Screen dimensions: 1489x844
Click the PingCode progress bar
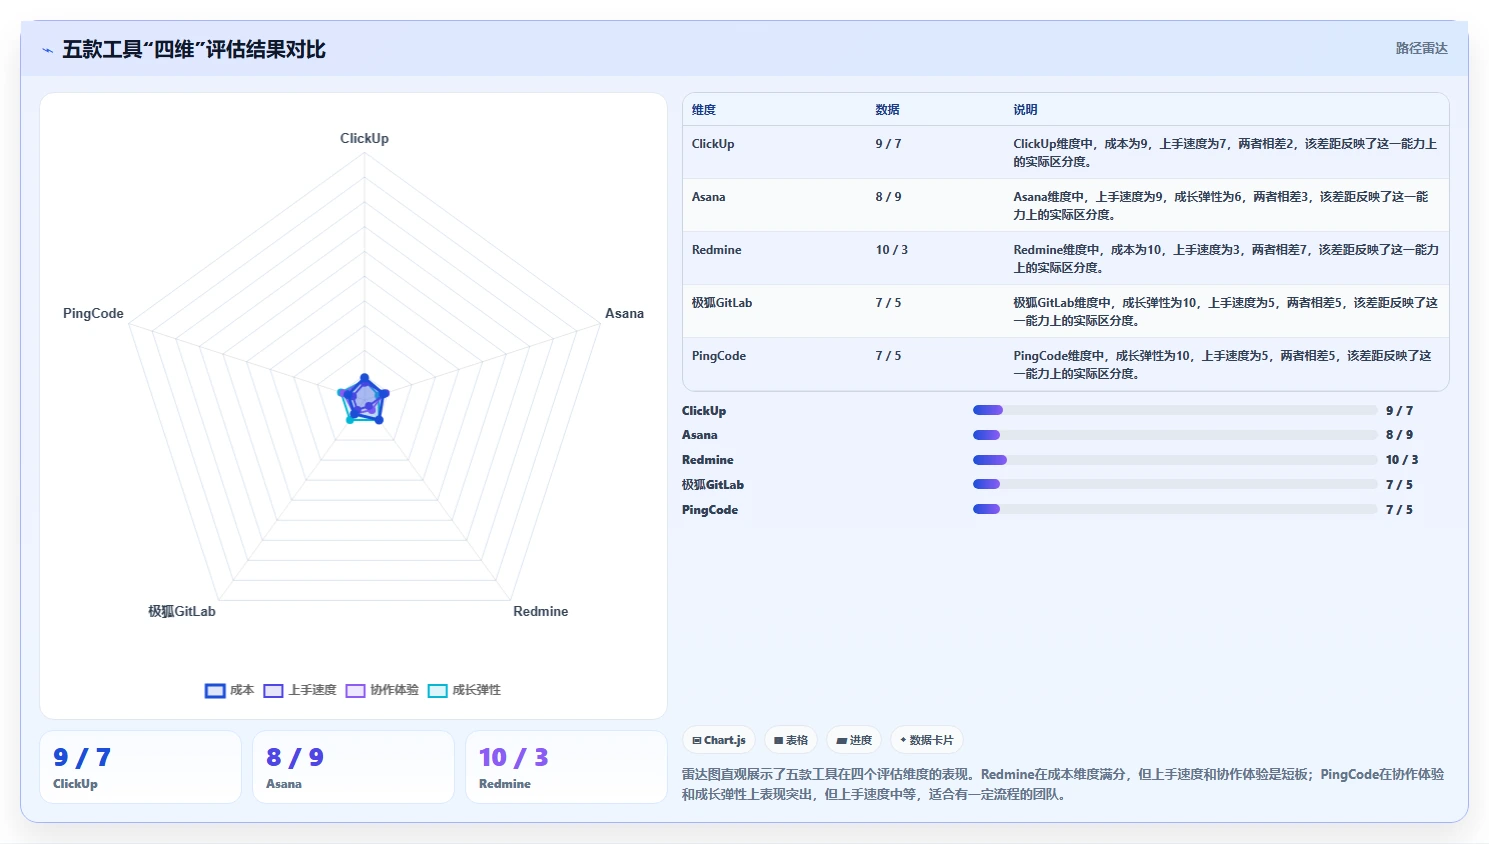[x=1175, y=509]
